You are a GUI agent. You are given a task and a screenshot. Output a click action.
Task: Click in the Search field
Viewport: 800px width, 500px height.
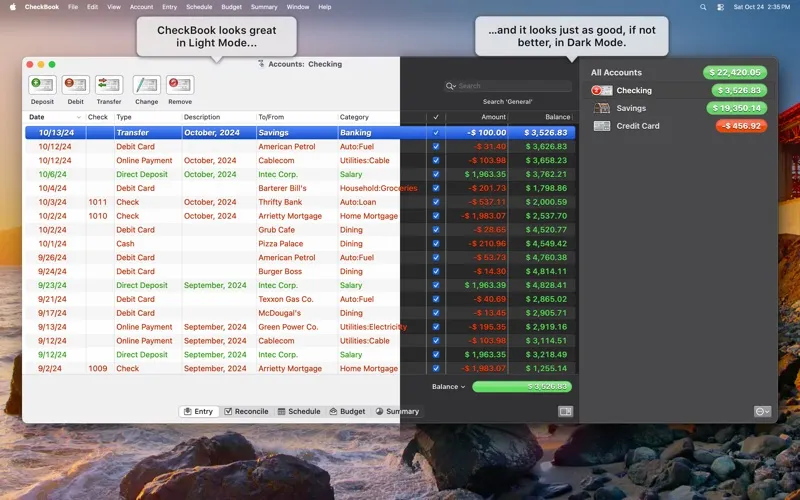[x=508, y=86]
